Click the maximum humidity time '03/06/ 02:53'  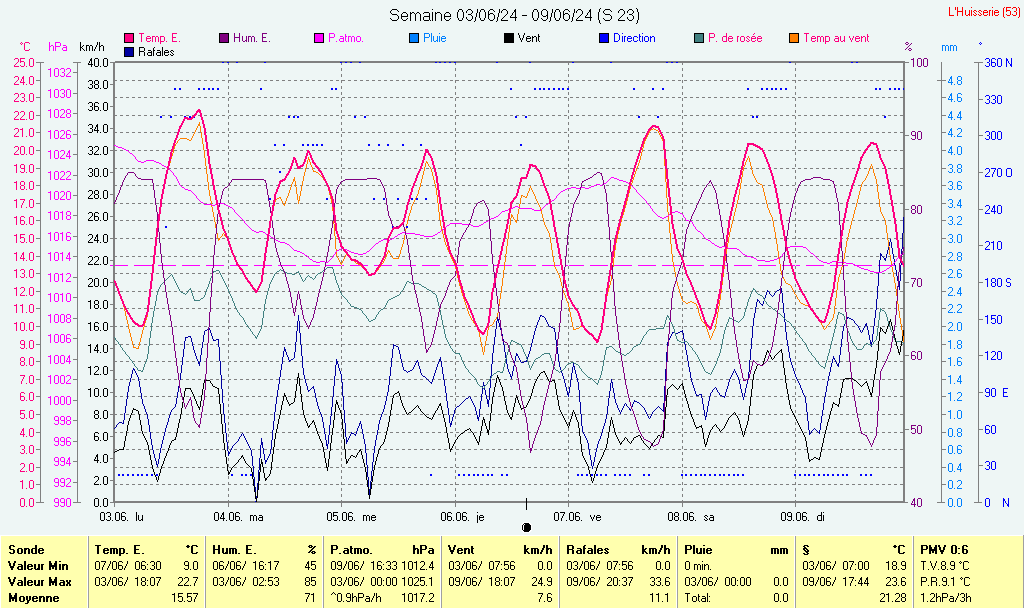(246, 582)
